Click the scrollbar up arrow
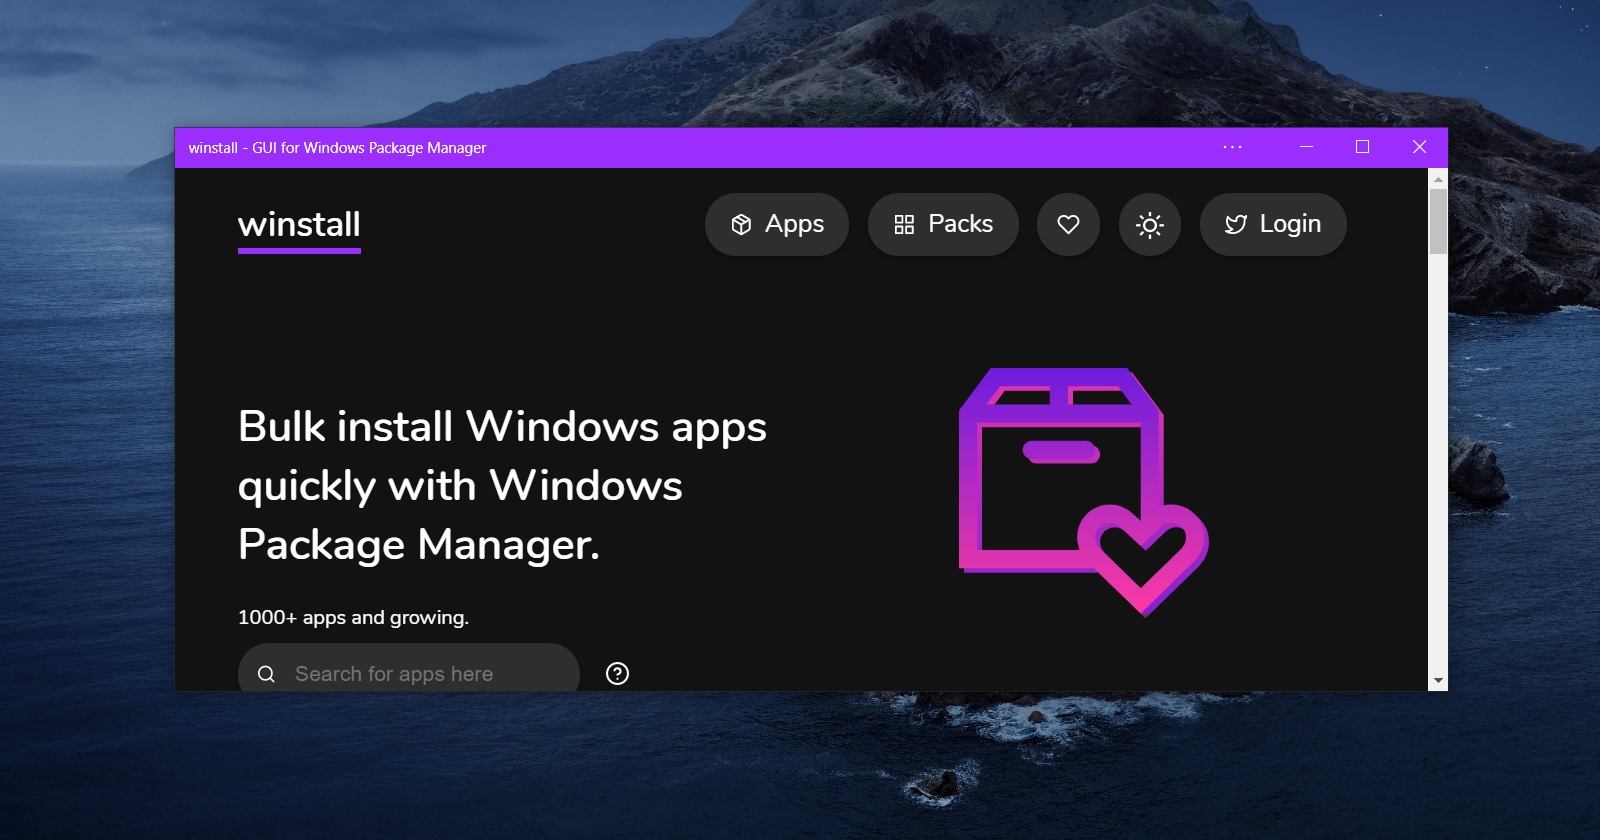The width and height of the screenshot is (1600, 840). tap(1438, 180)
